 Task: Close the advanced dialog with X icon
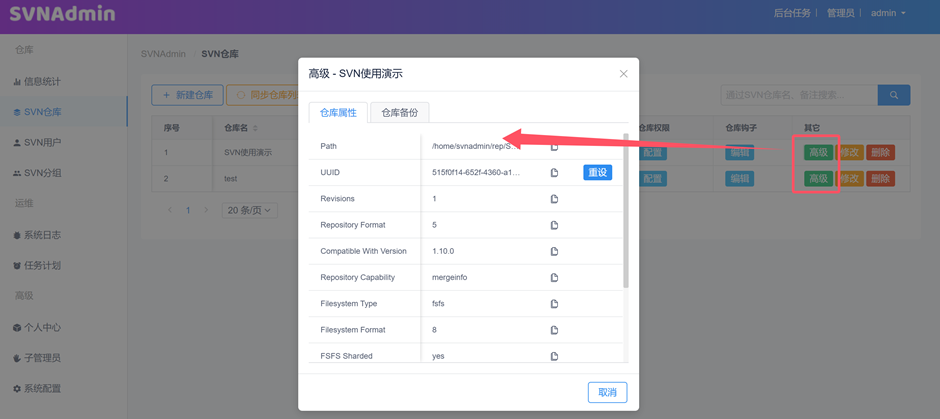click(x=623, y=74)
